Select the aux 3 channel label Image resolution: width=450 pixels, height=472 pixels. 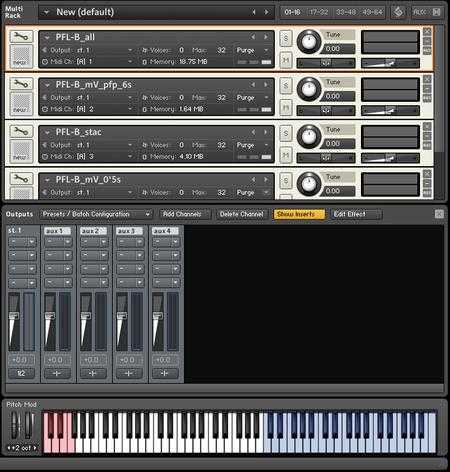129,231
